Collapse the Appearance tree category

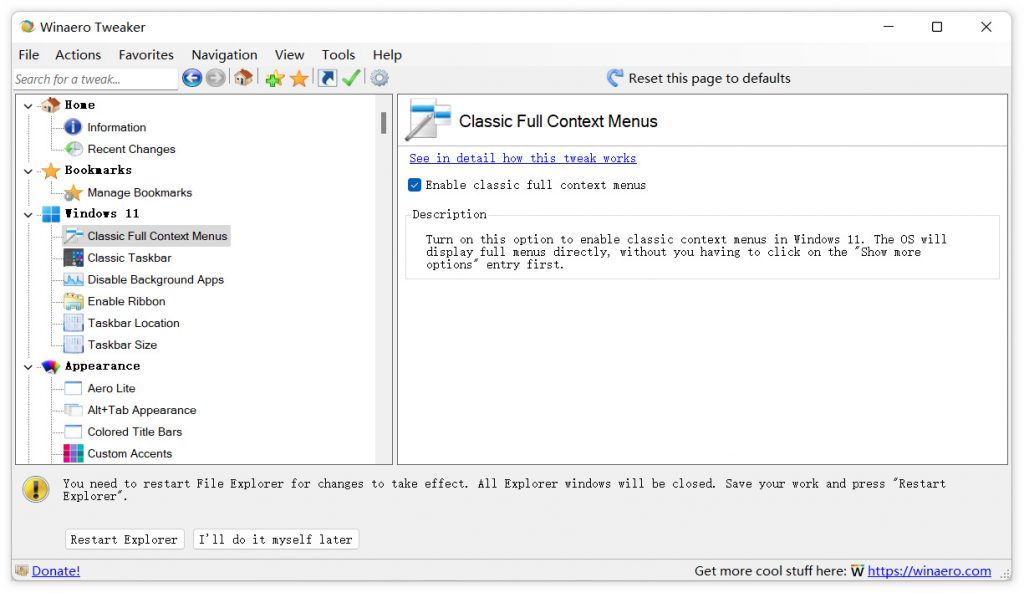(x=28, y=367)
